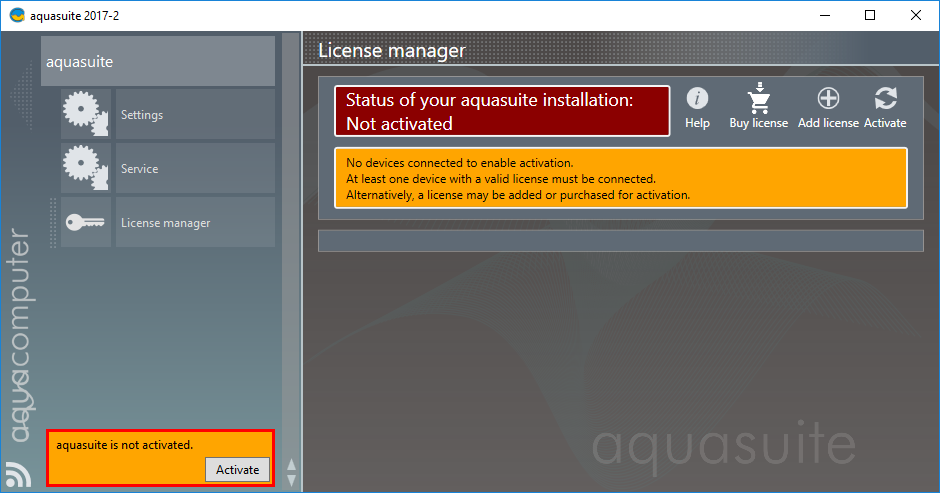Click the sidebar scroll up arrow
940x493 pixels.
pyautogui.click(x=291, y=465)
